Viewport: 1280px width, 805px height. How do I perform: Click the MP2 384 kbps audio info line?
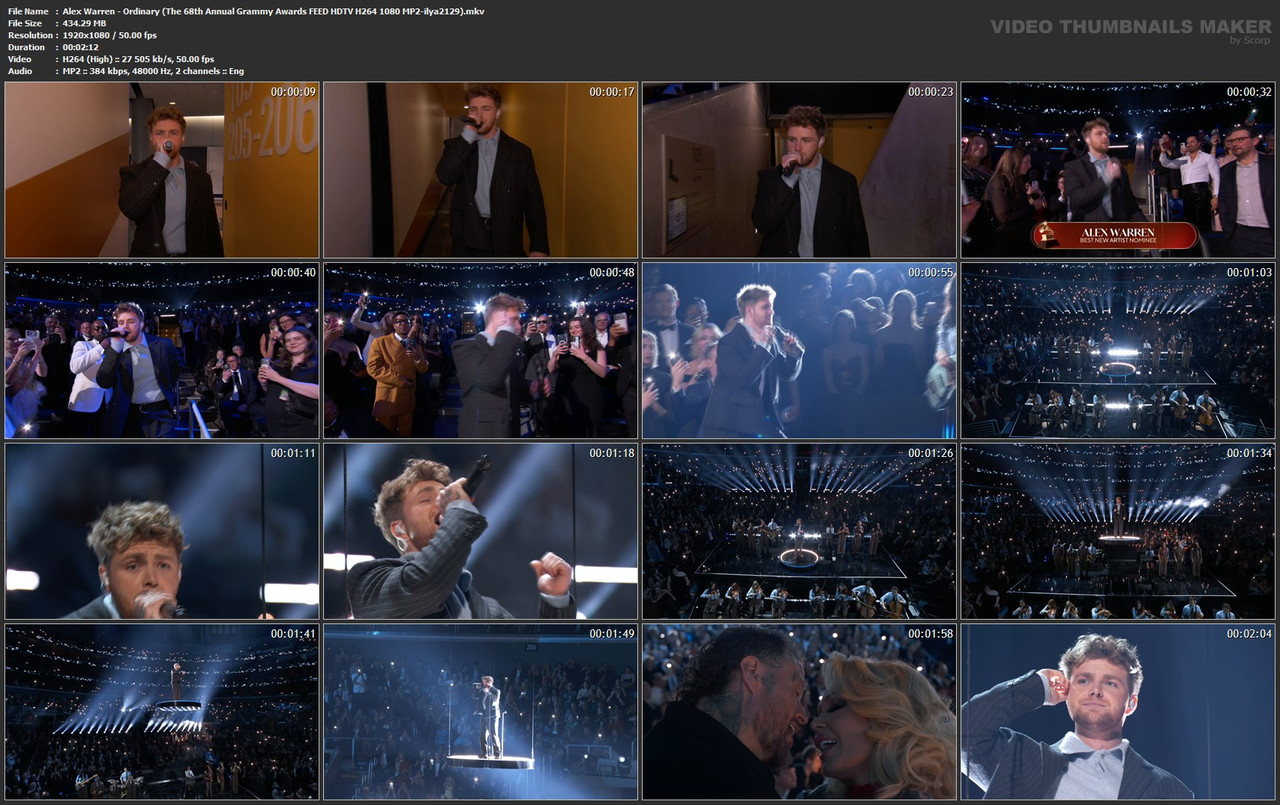(x=153, y=71)
